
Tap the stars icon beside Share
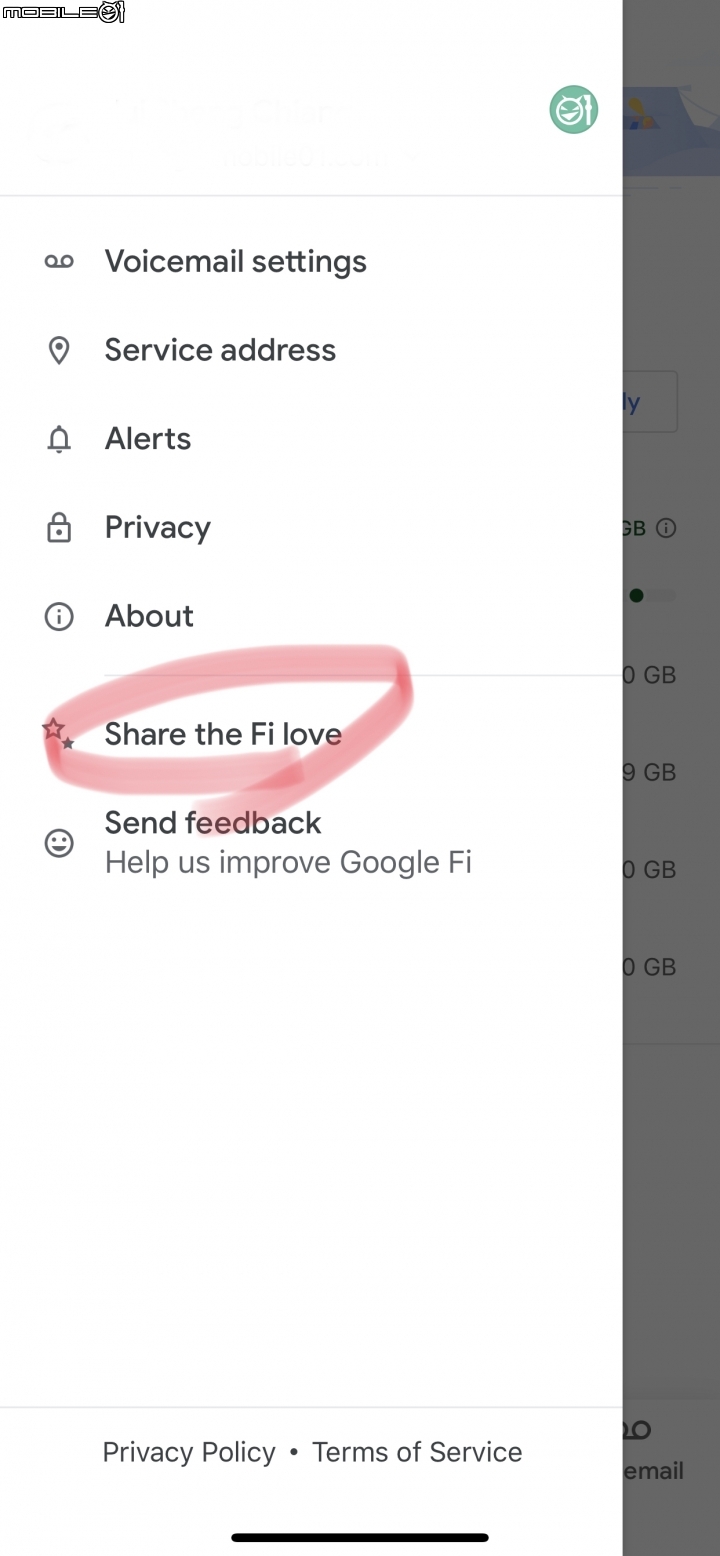point(58,734)
